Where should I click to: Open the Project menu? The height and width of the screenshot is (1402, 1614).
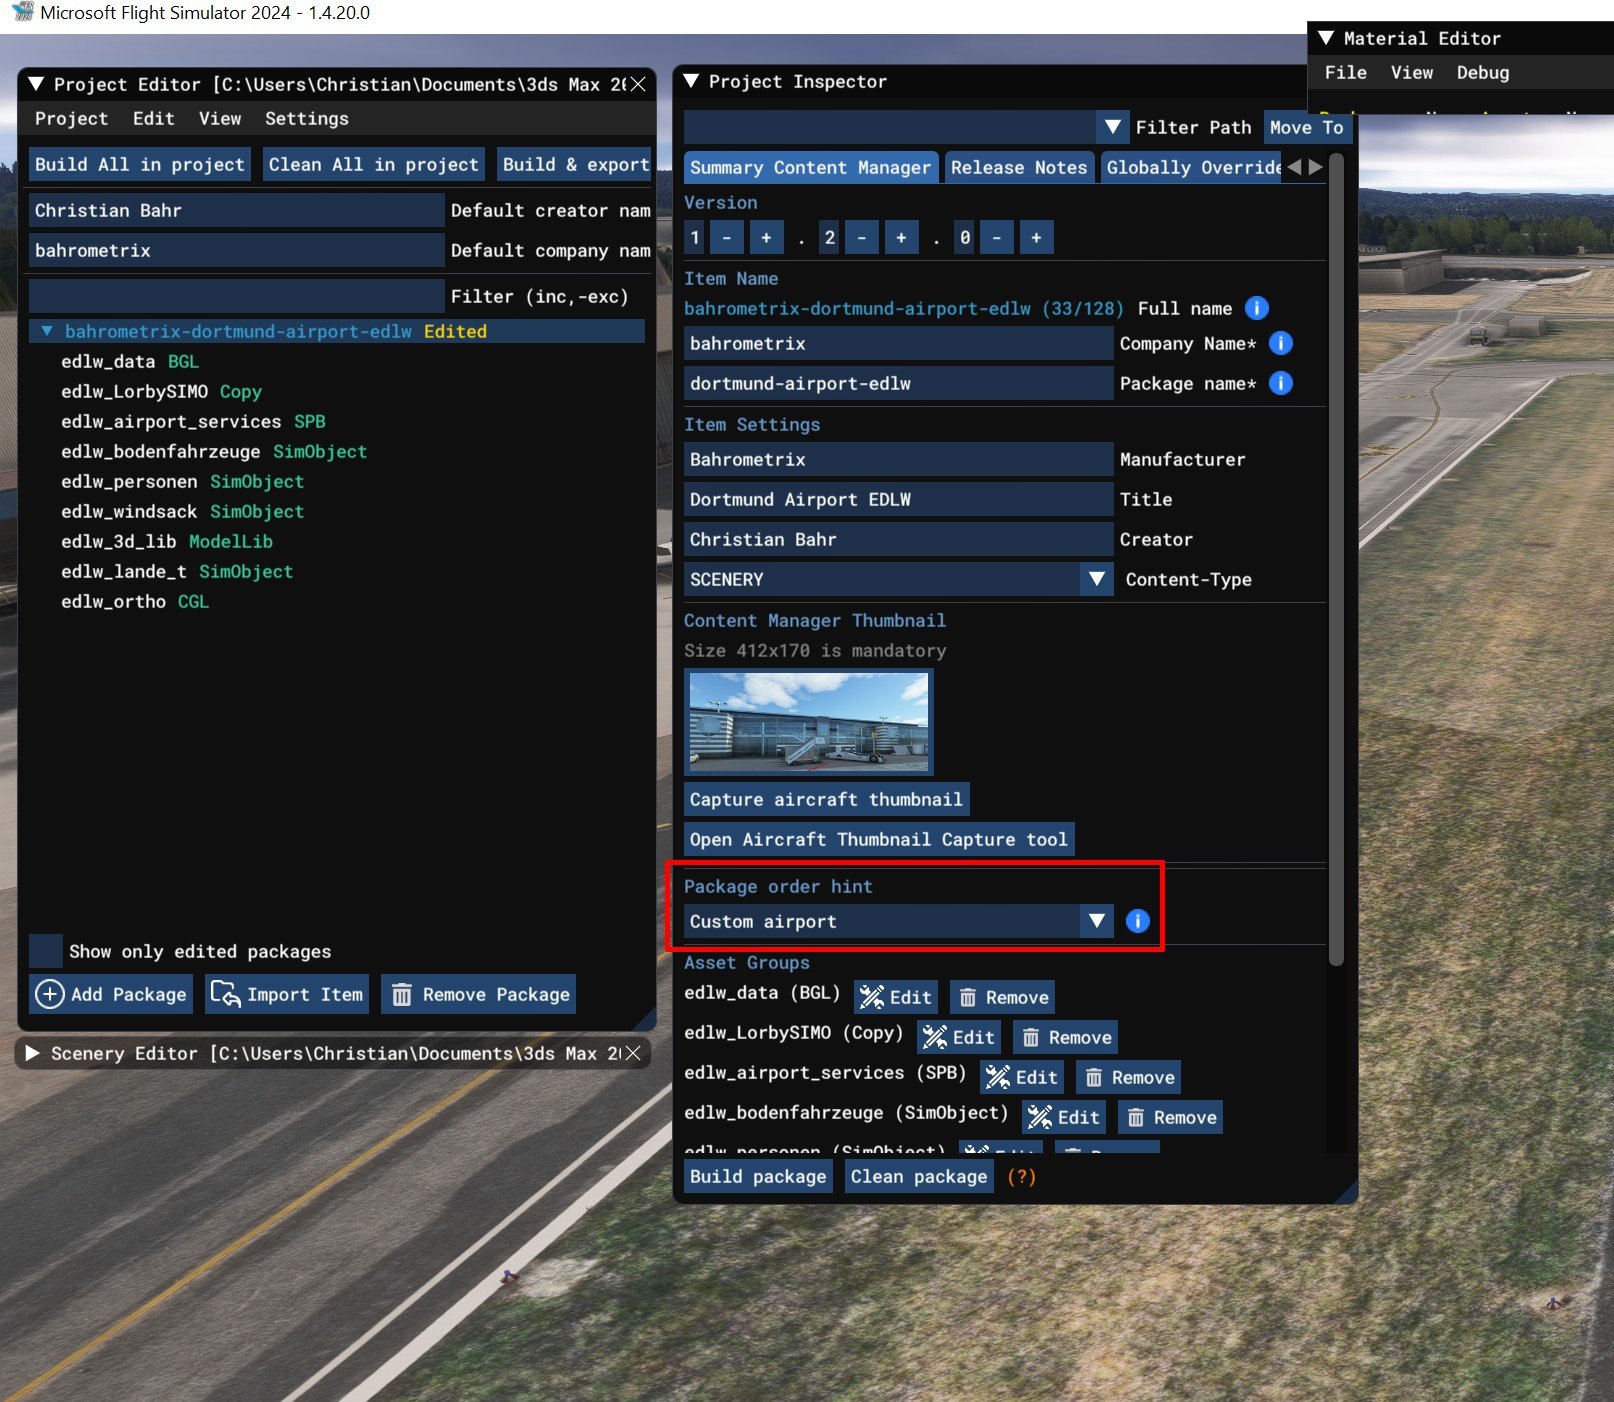tap(71, 118)
